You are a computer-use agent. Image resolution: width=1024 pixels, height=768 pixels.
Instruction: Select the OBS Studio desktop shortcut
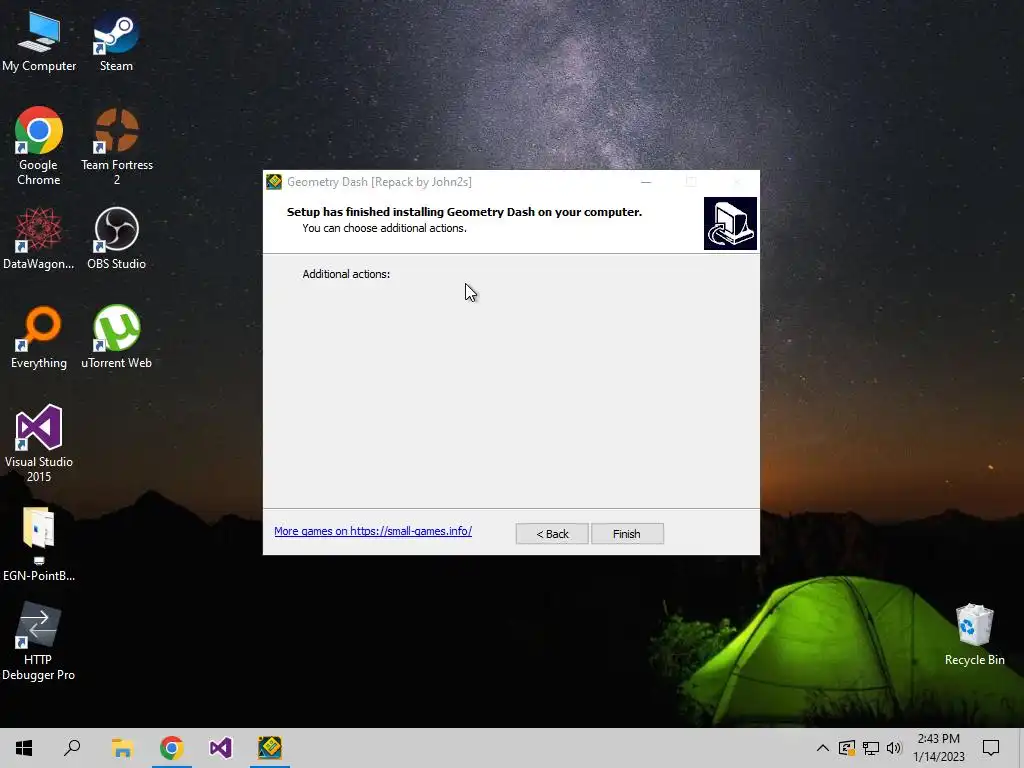click(116, 238)
